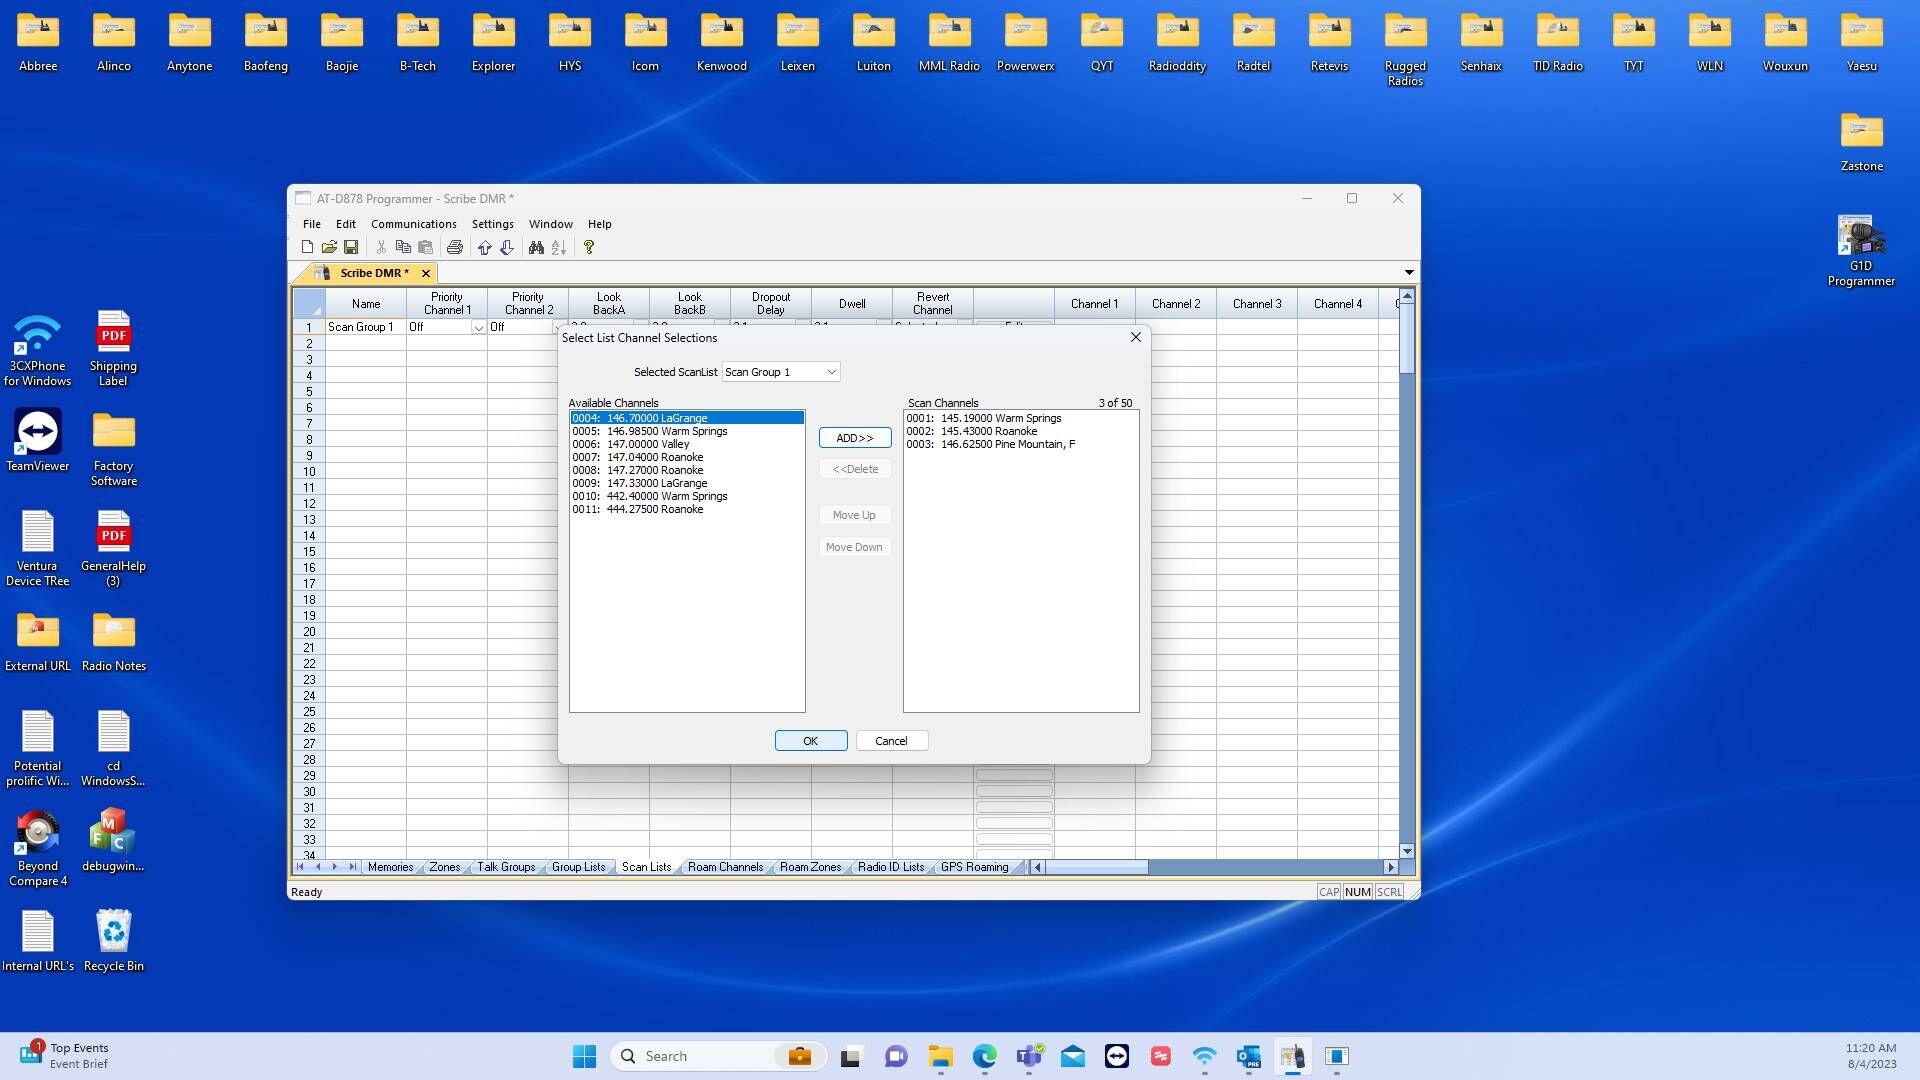The image size is (1920, 1080).
Task: Open the File menu
Action: tap(312, 224)
